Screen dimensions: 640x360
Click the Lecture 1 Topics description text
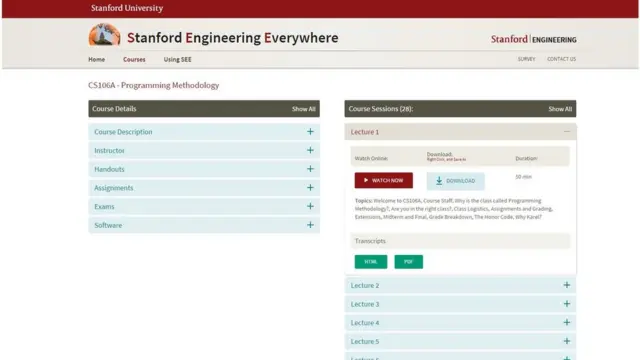453,209
